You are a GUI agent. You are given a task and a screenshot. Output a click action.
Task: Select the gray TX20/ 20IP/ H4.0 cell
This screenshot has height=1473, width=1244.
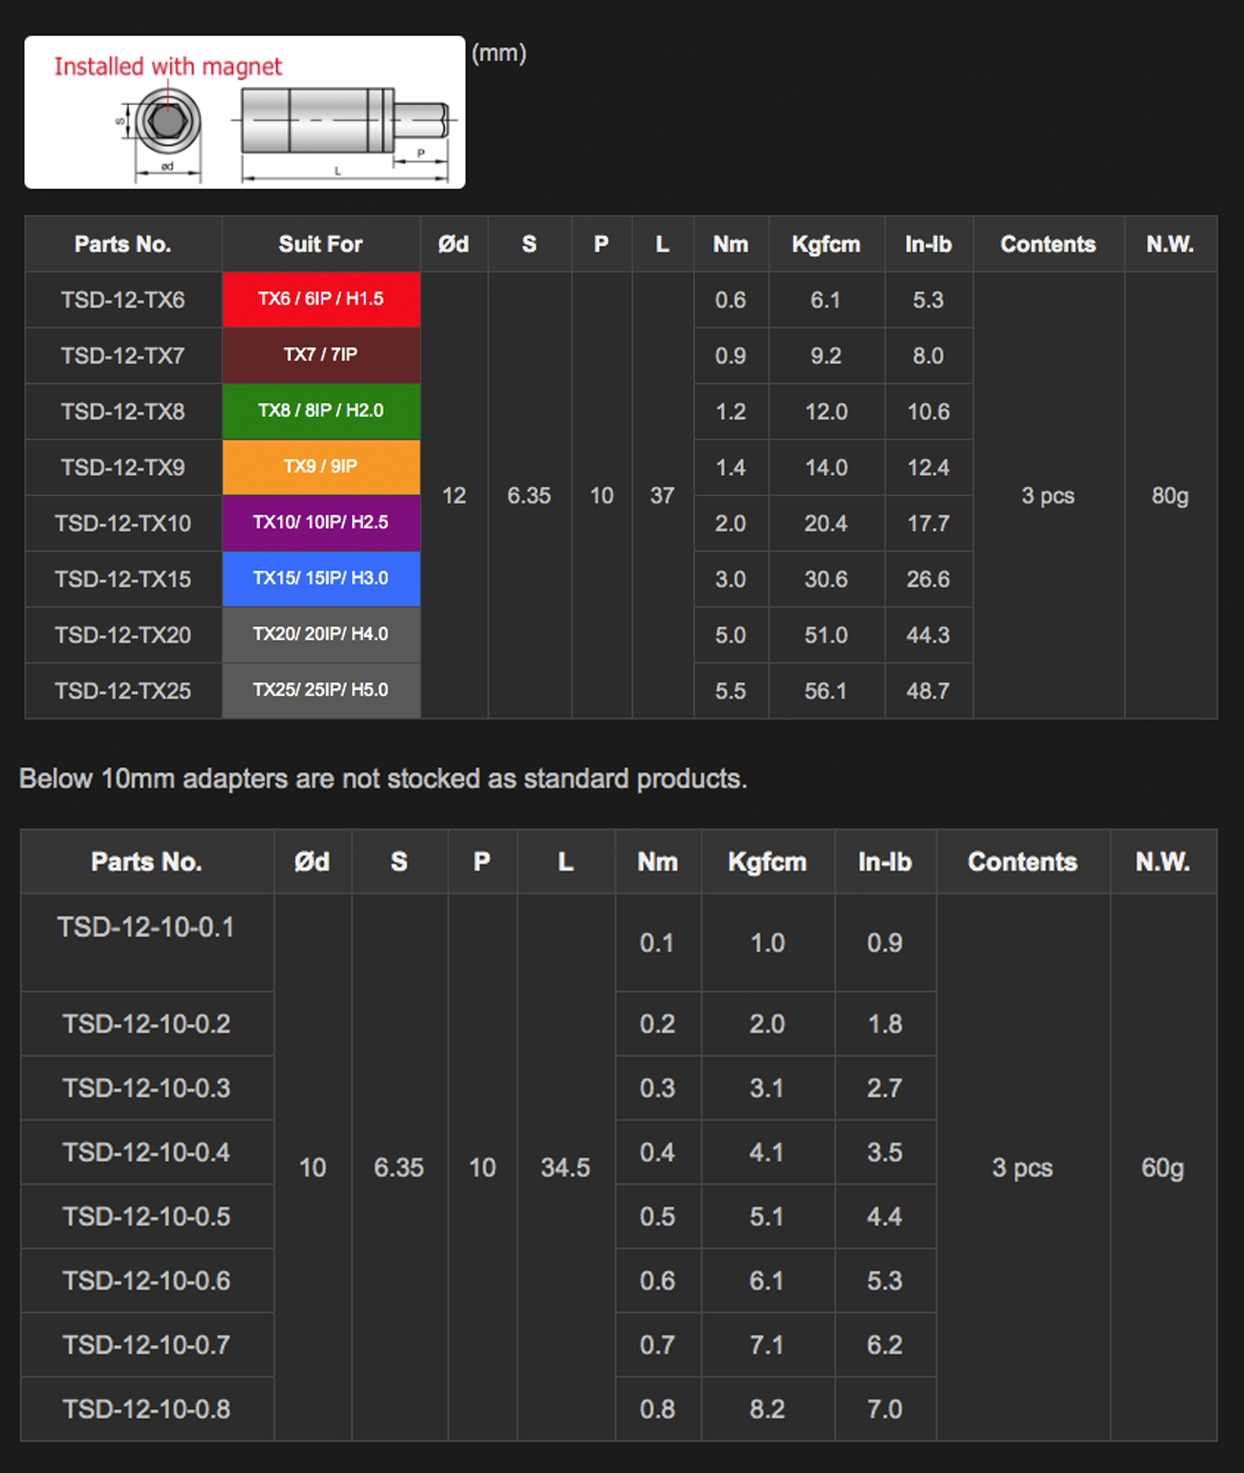pos(321,635)
